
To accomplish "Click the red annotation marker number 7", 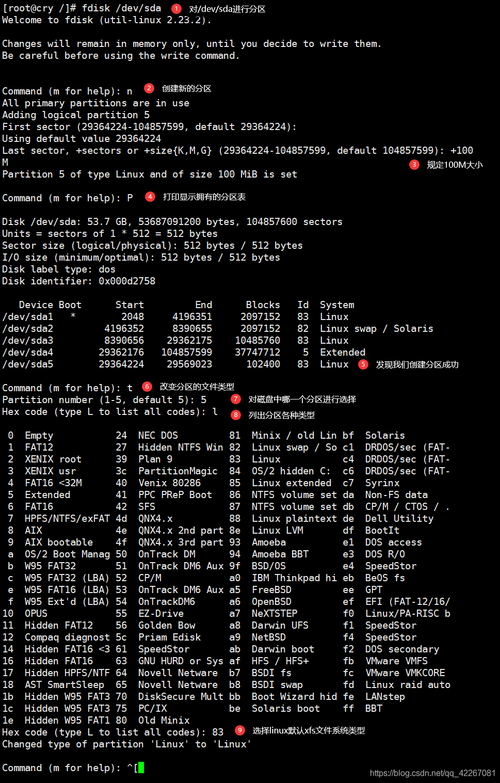I will tap(236, 399).
